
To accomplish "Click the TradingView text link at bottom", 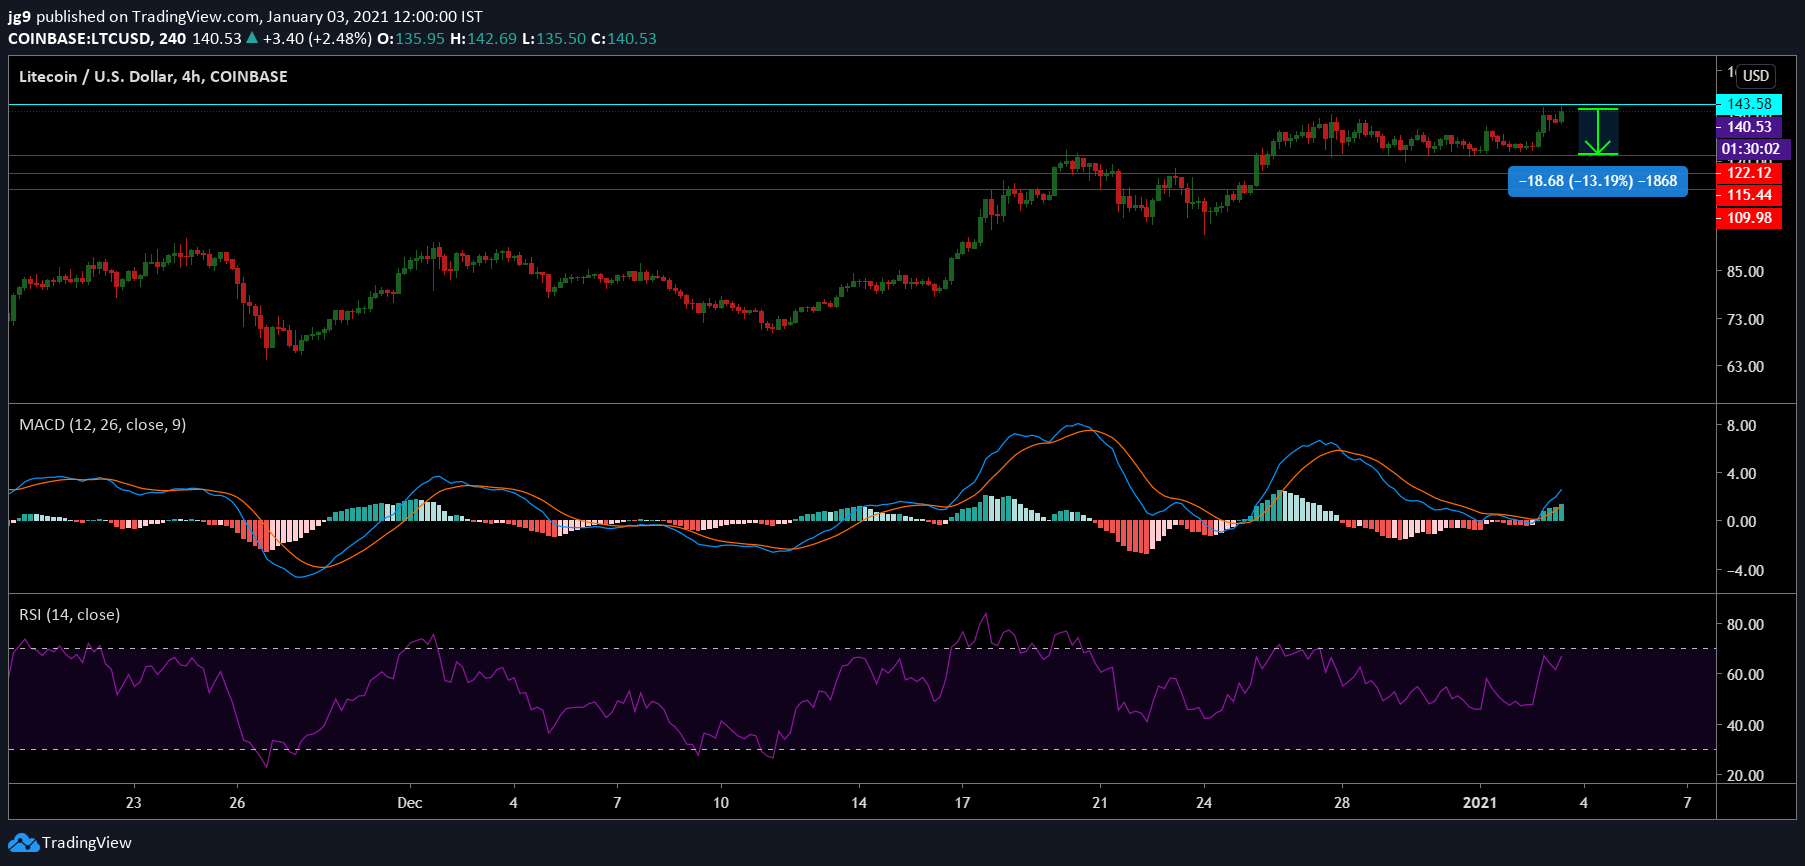I will [x=86, y=843].
